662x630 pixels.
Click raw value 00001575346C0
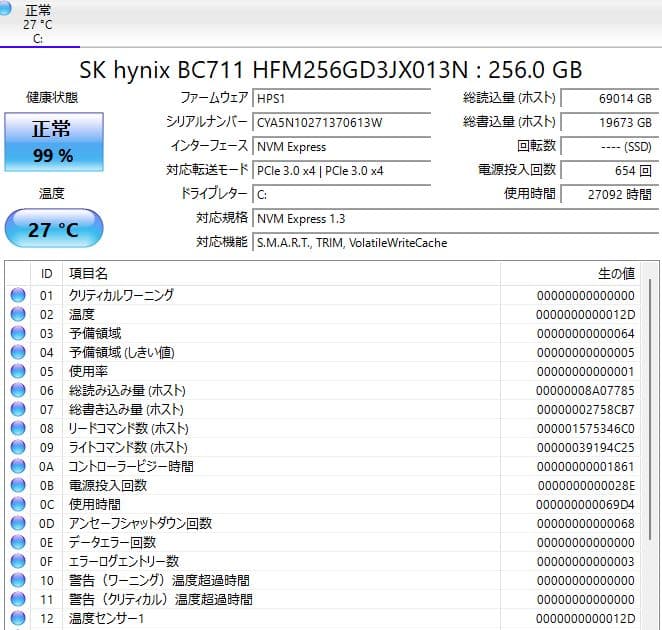(x=586, y=429)
